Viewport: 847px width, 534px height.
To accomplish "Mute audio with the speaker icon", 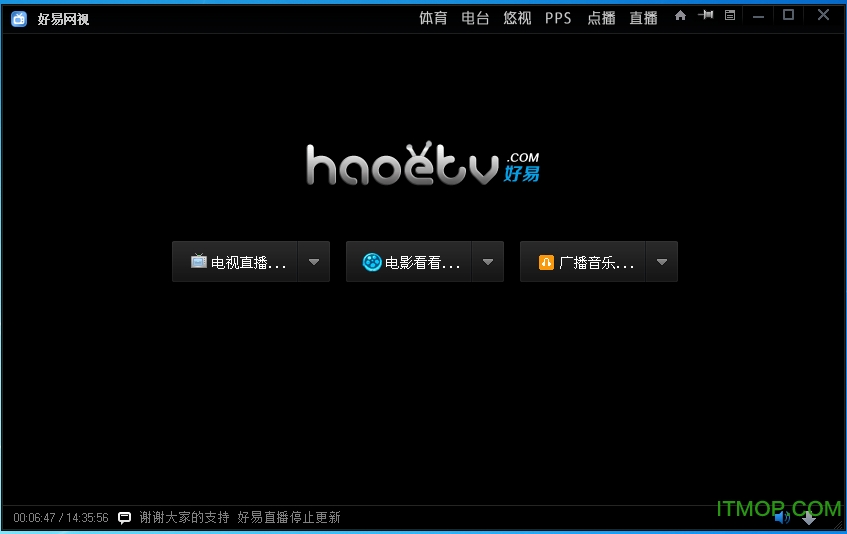I will point(781,518).
